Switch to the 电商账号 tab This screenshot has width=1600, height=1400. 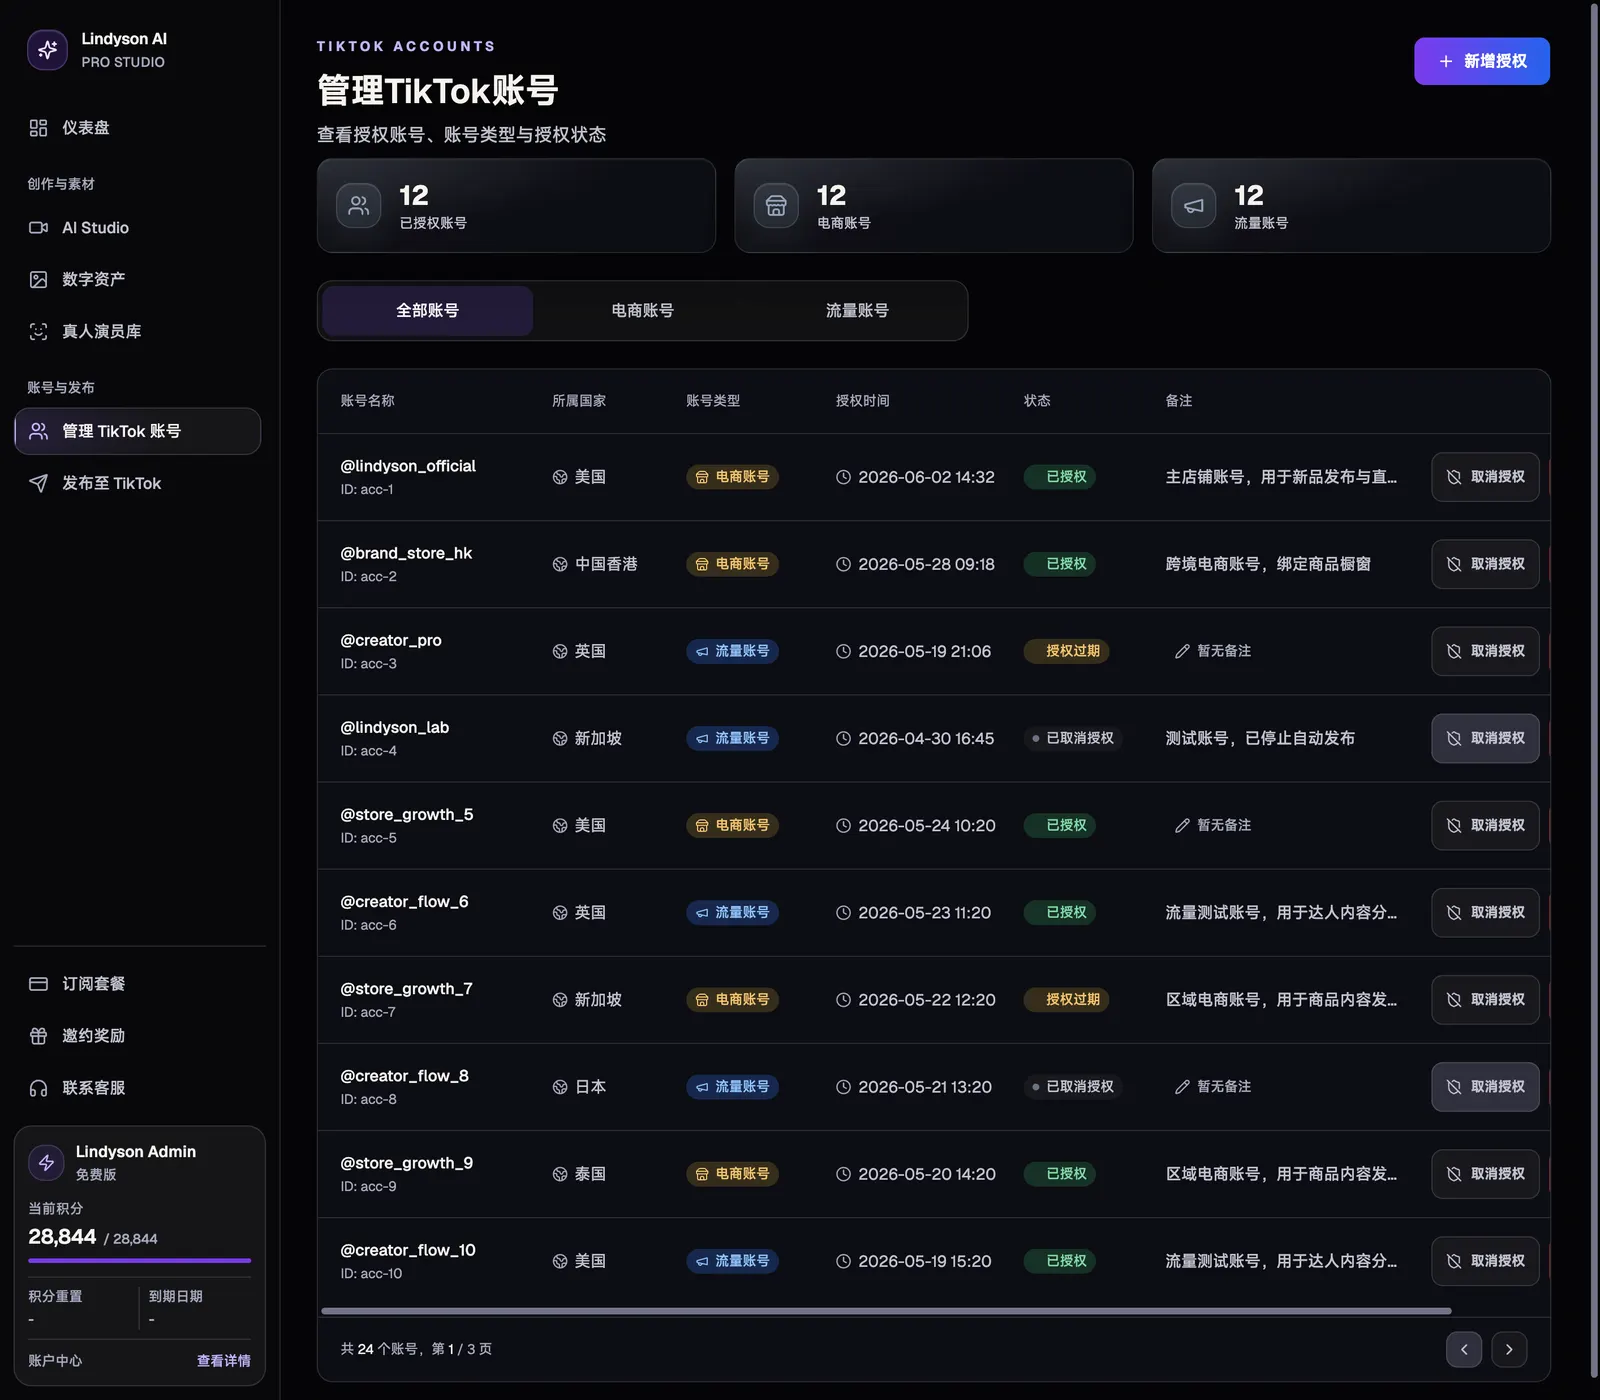pos(642,311)
